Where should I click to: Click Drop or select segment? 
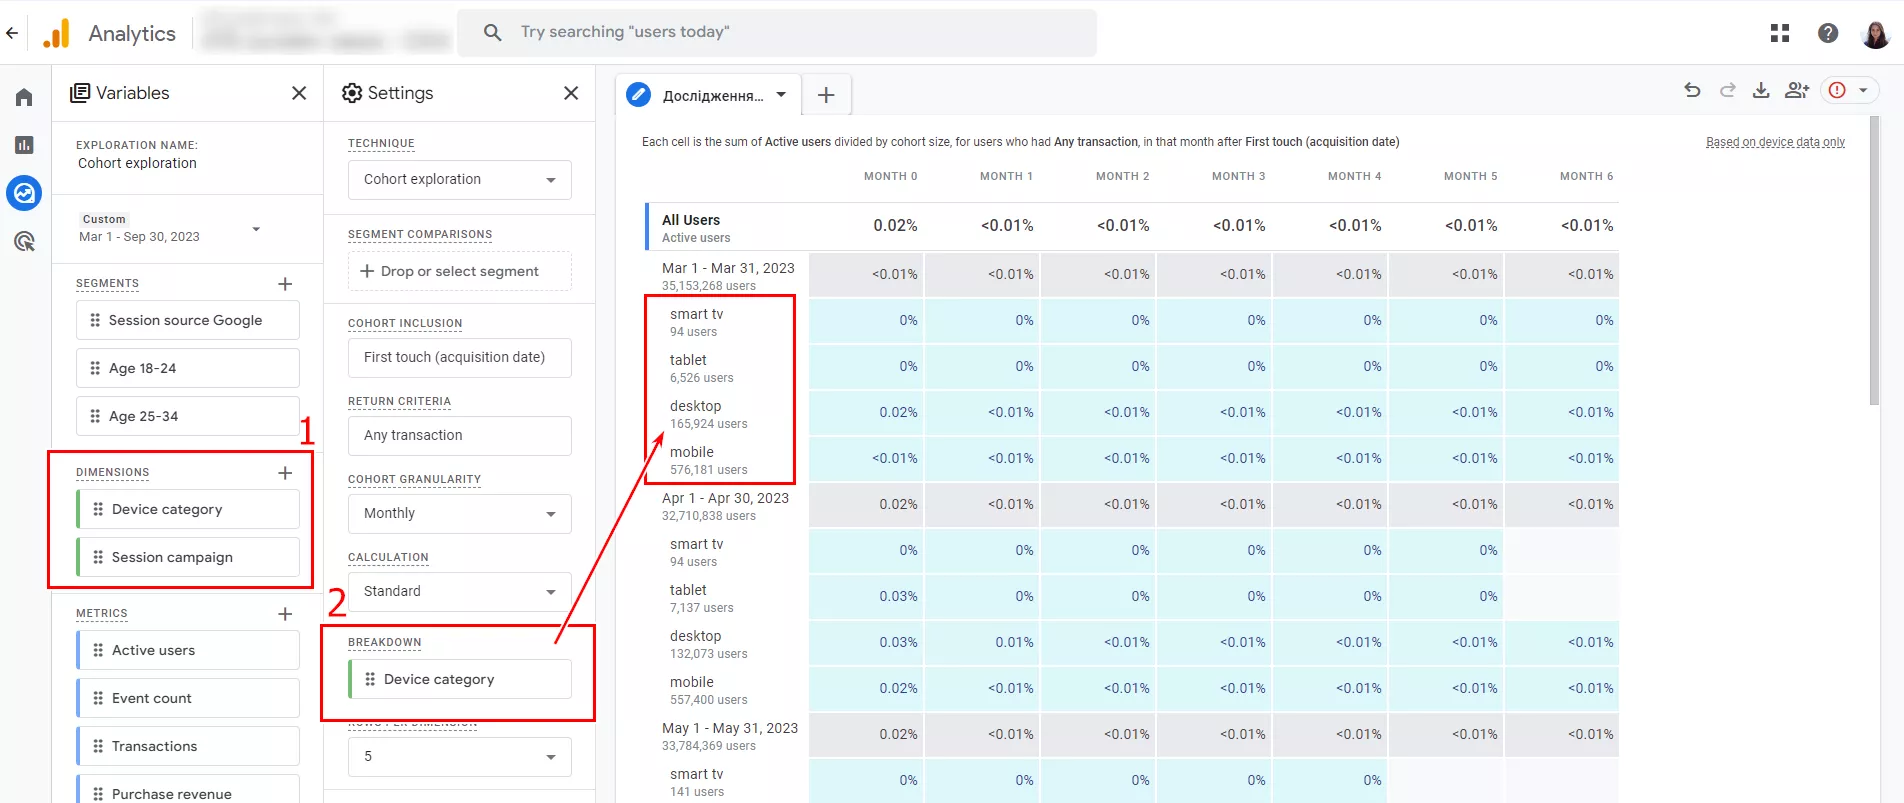point(460,271)
